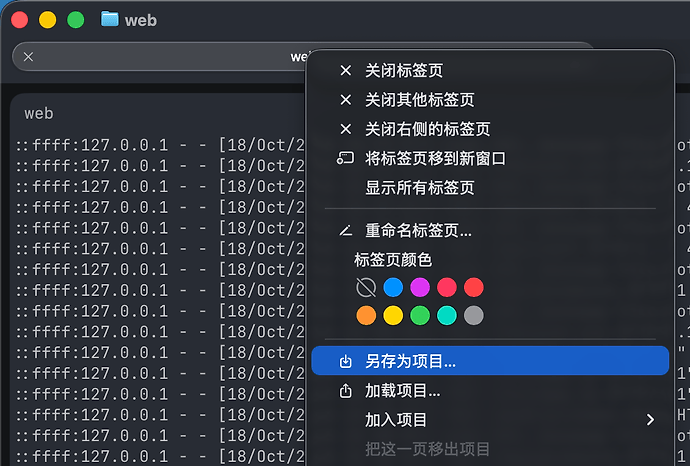Pick the green tab color

click(420, 316)
